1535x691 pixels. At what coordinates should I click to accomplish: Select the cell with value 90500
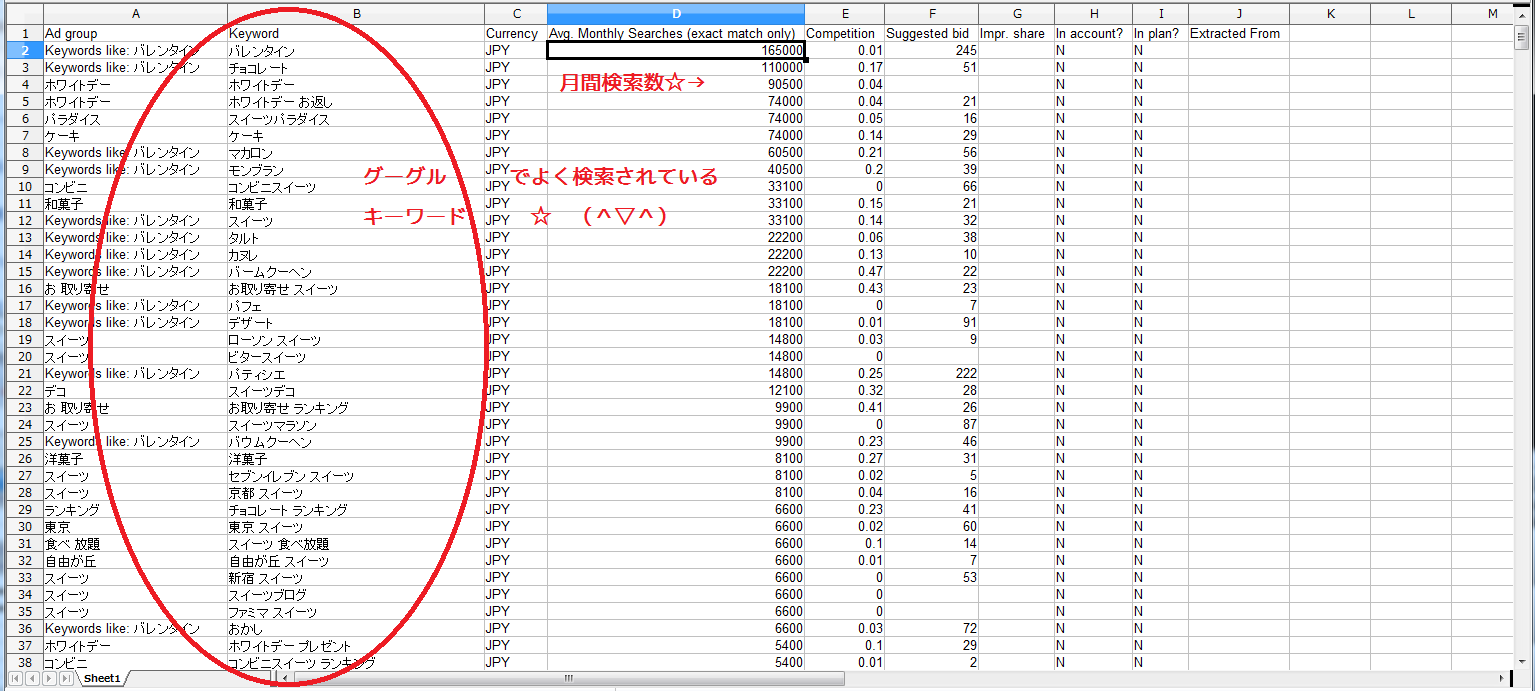pyautogui.click(x=676, y=84)
